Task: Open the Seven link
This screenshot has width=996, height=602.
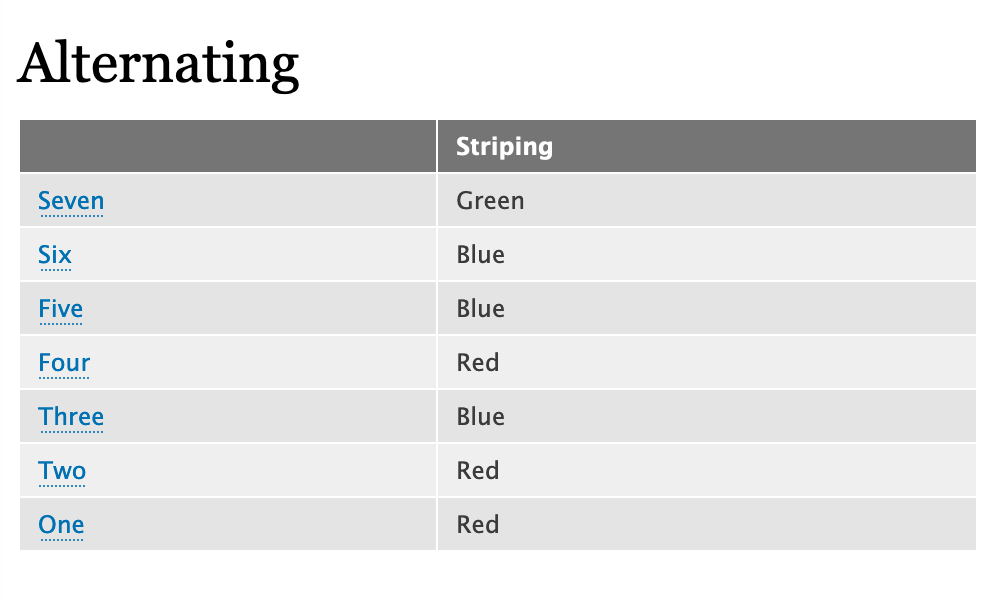Action: point(70,200)
